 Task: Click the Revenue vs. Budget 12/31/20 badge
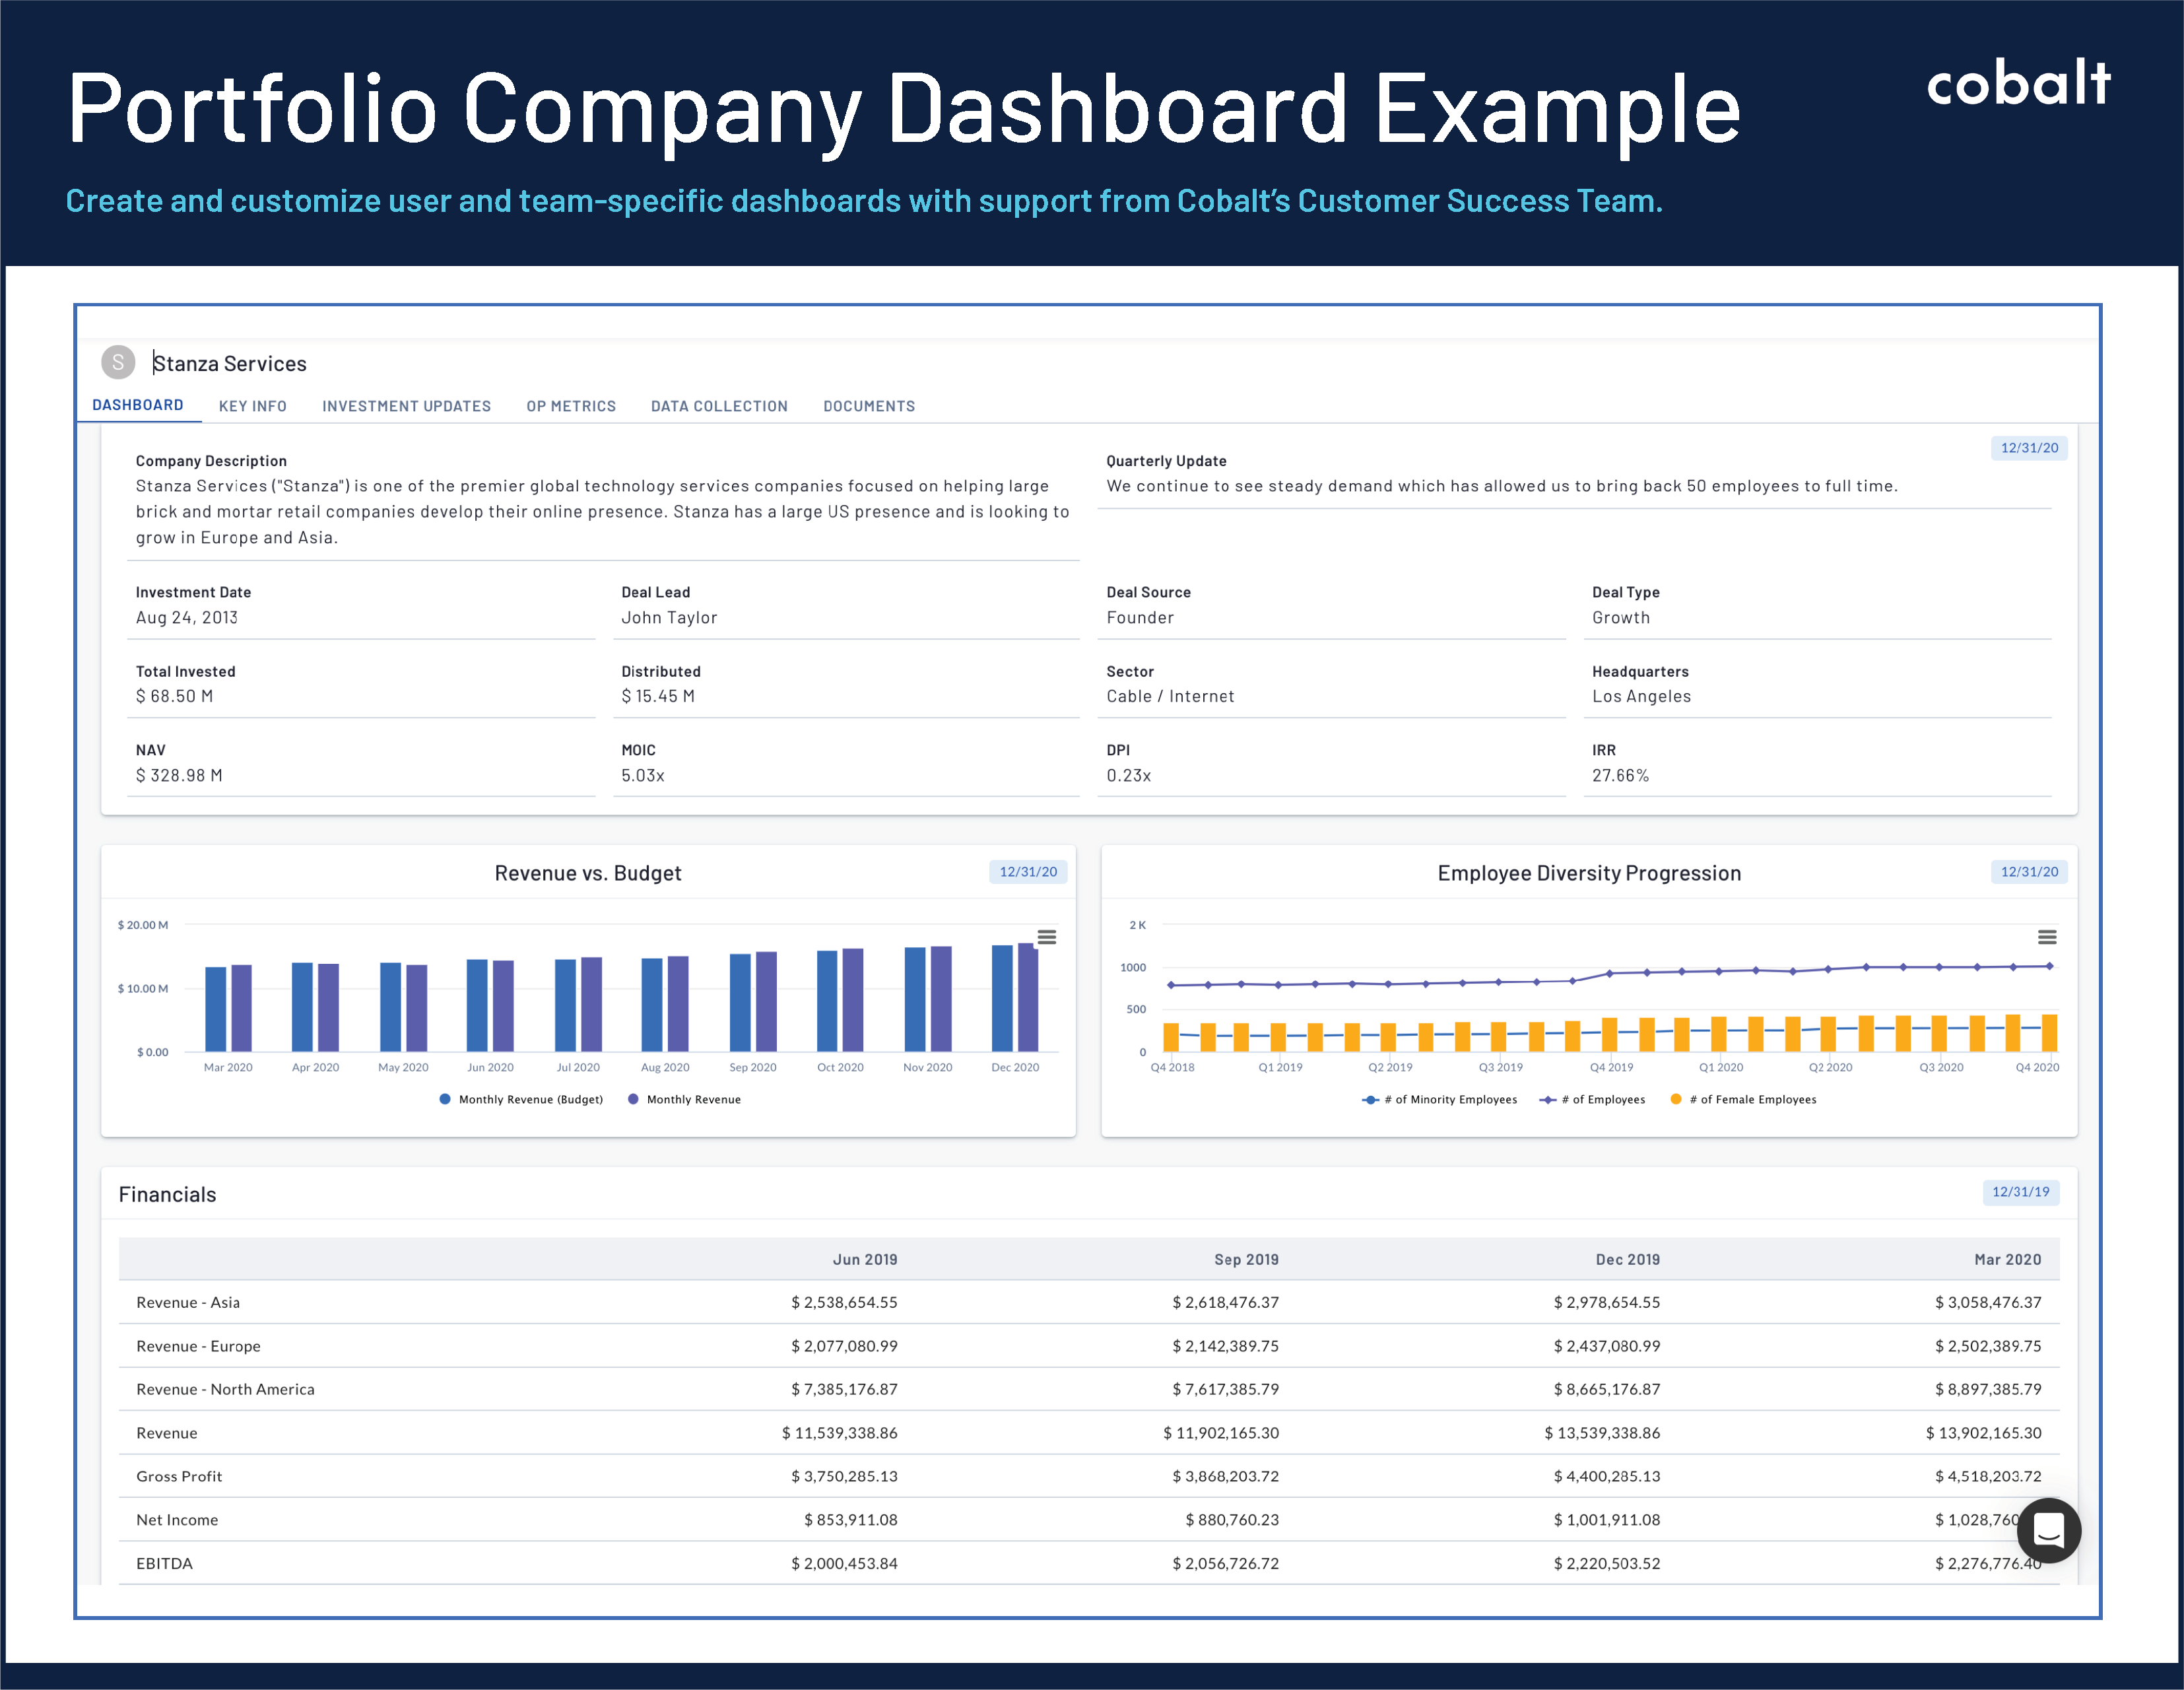pos(1028,872)
